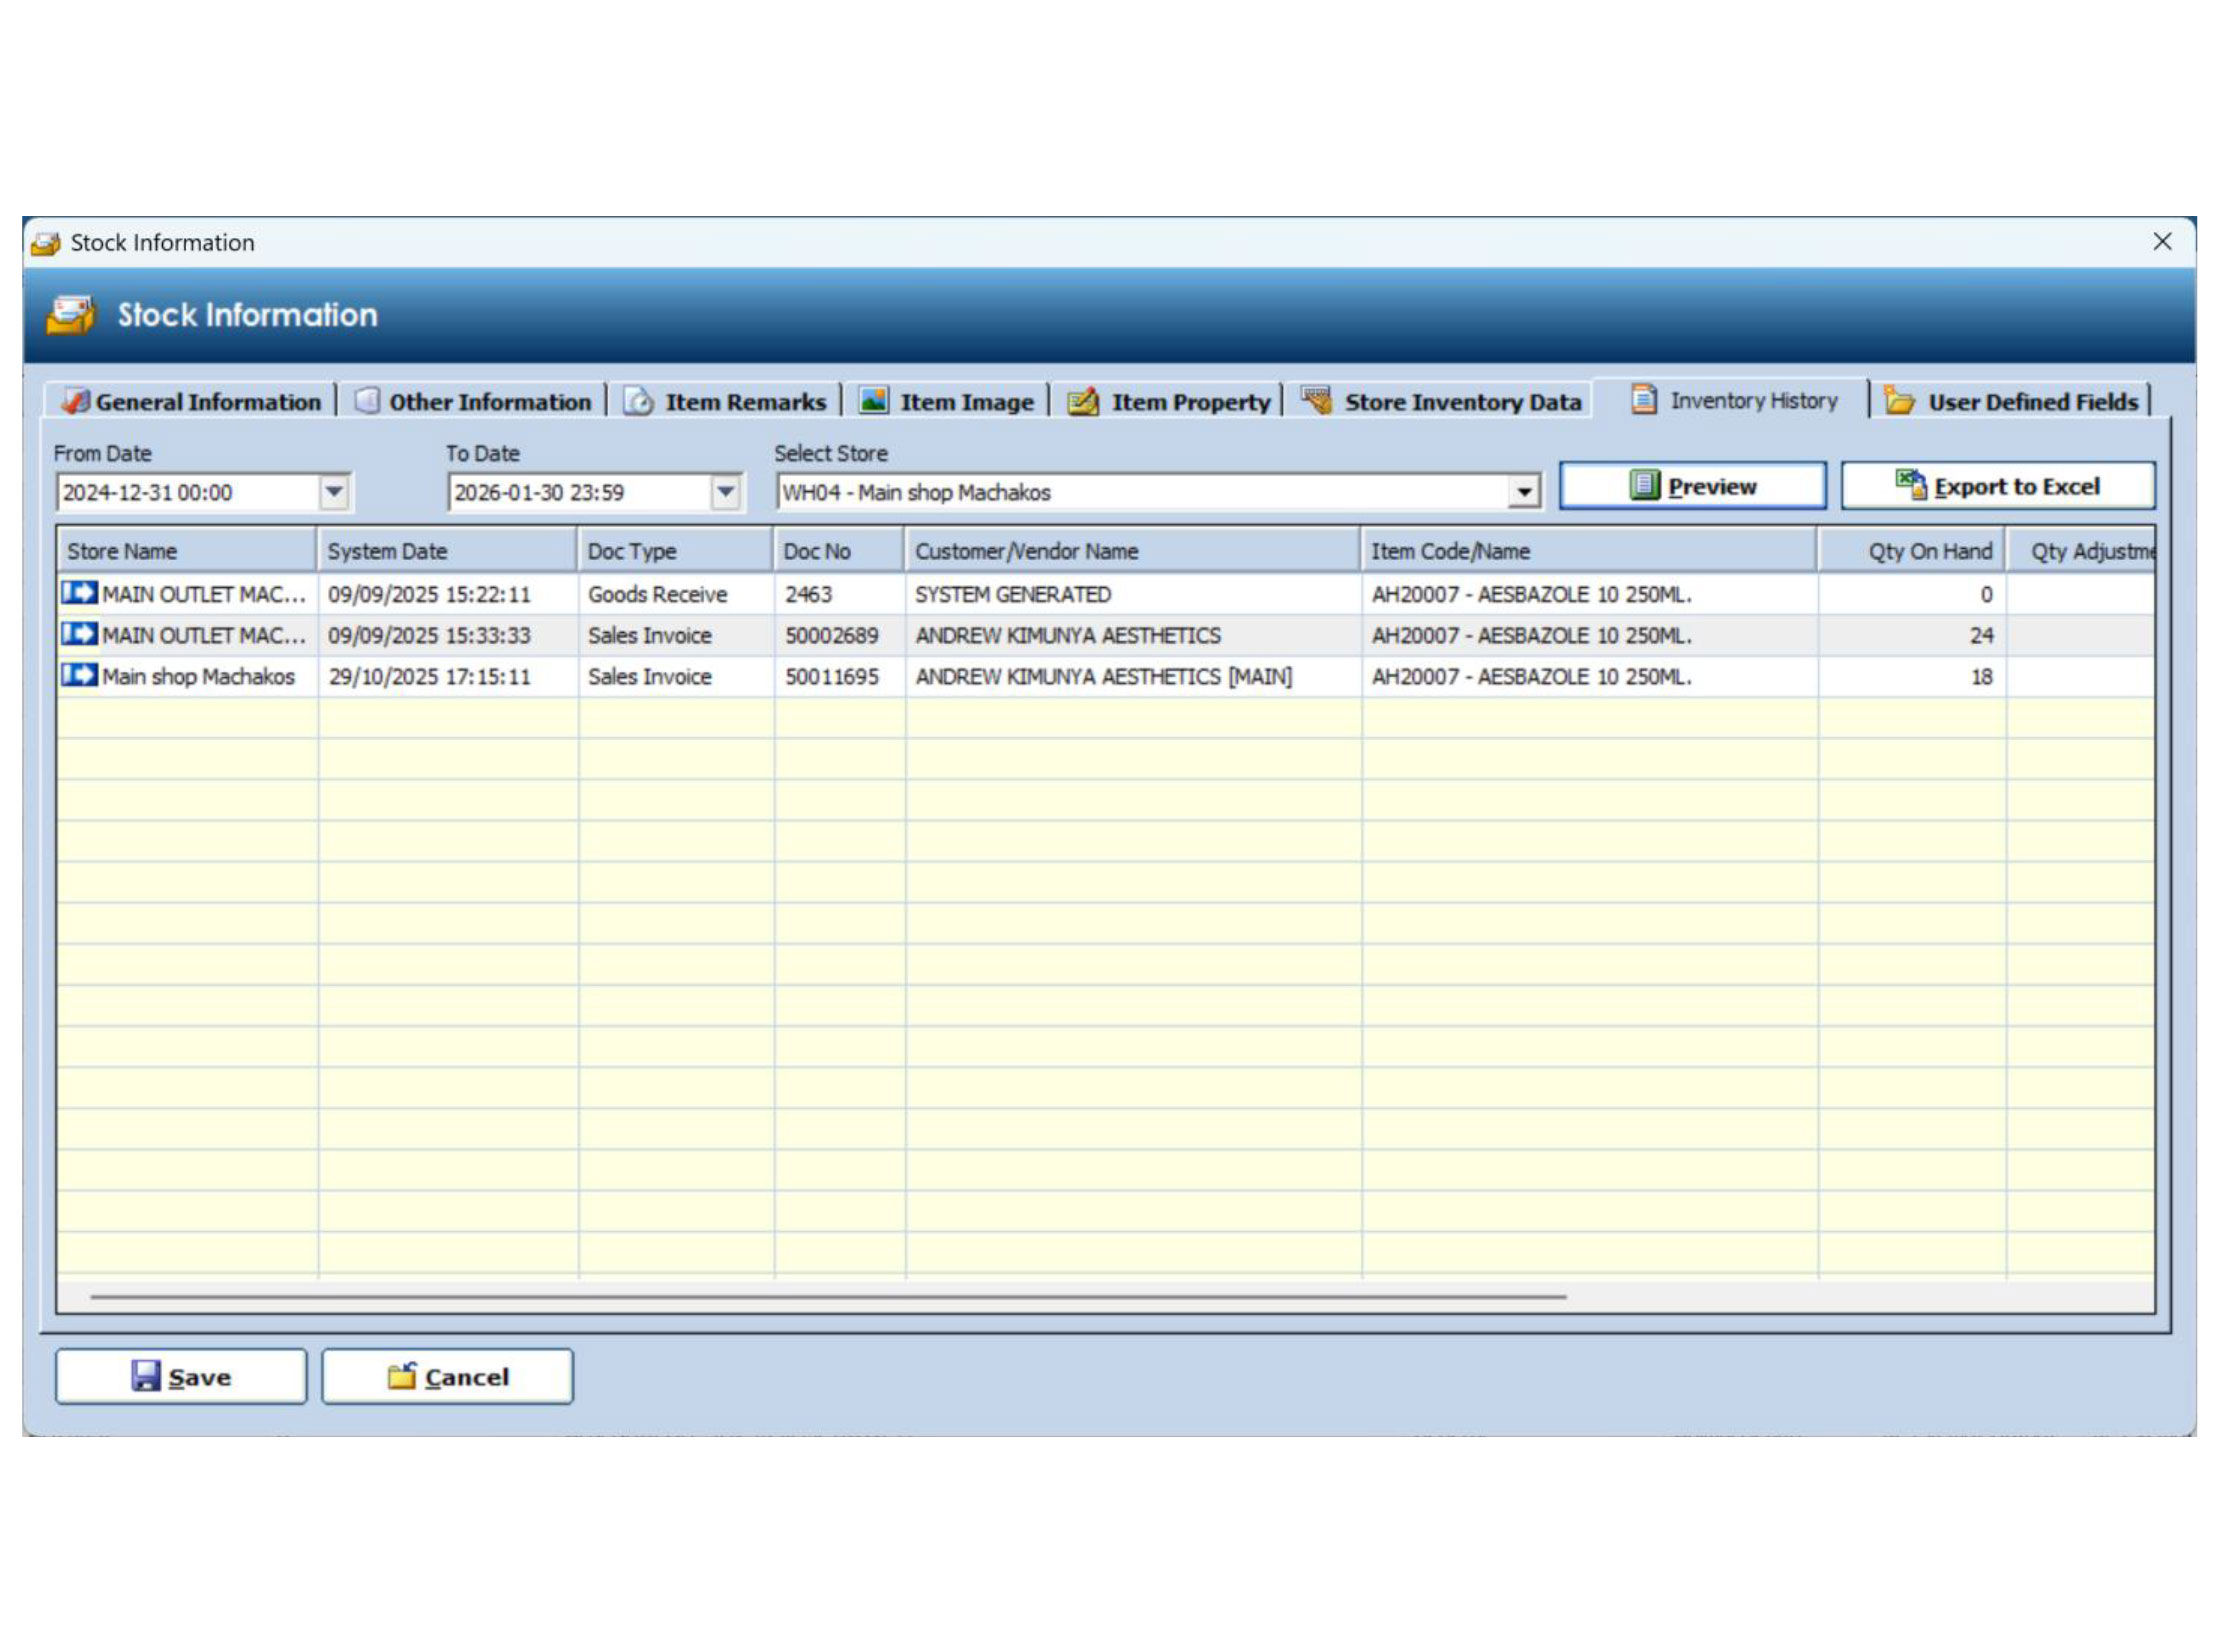Open the To Date dropdown arrow
The image size is (2220, 1651).
[726, 492]
